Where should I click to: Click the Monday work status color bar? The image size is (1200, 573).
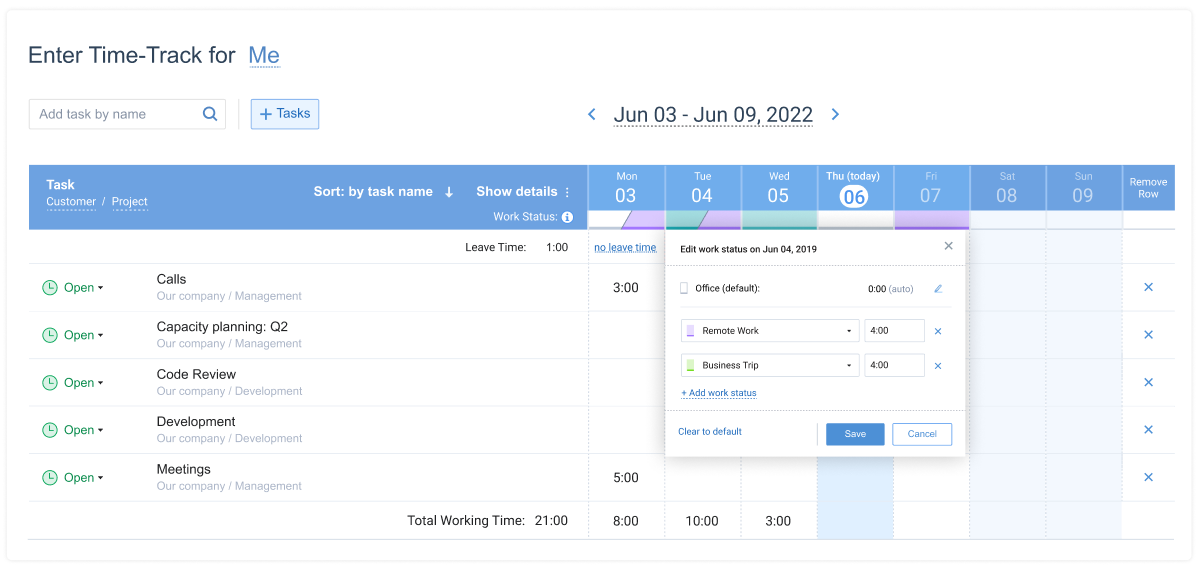coord(626,219)
